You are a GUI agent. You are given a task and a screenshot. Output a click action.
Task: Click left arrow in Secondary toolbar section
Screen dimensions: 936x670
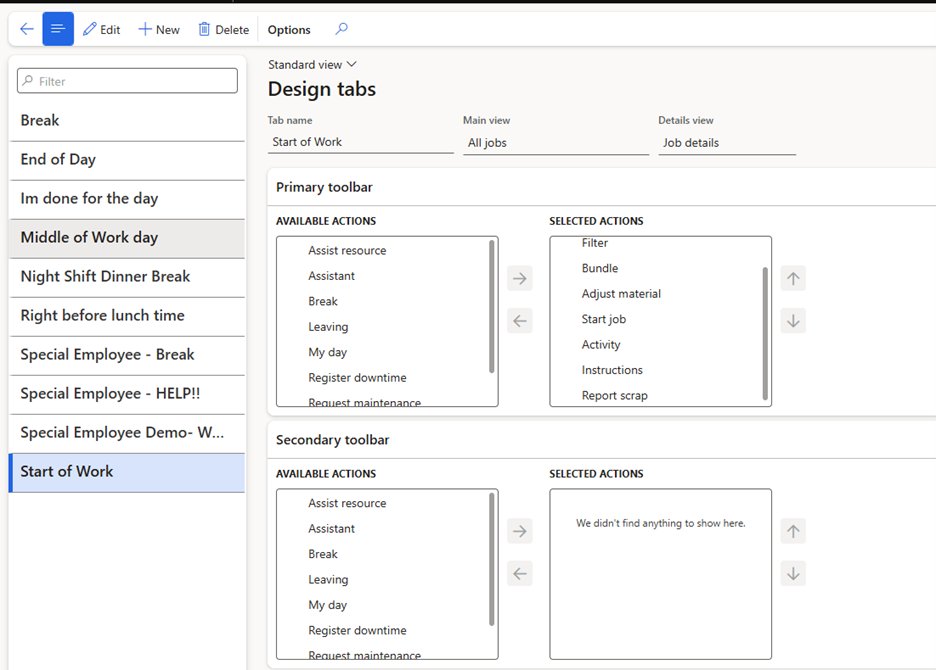(x=519, y=573)
